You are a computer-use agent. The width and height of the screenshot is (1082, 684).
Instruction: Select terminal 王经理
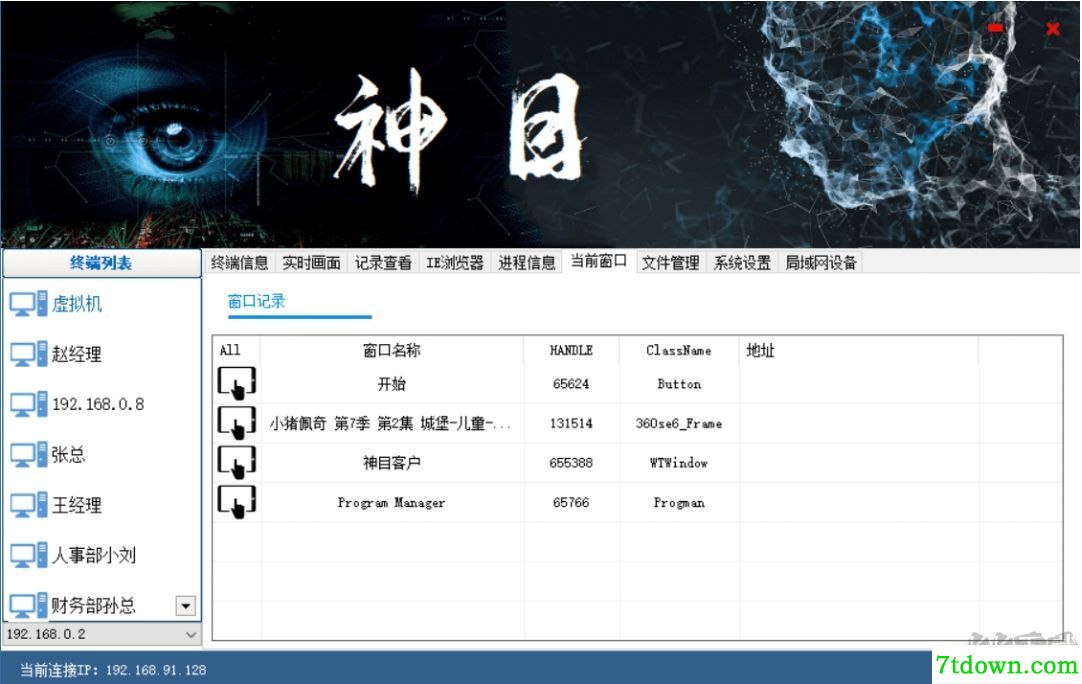click(x=77, y=505)
